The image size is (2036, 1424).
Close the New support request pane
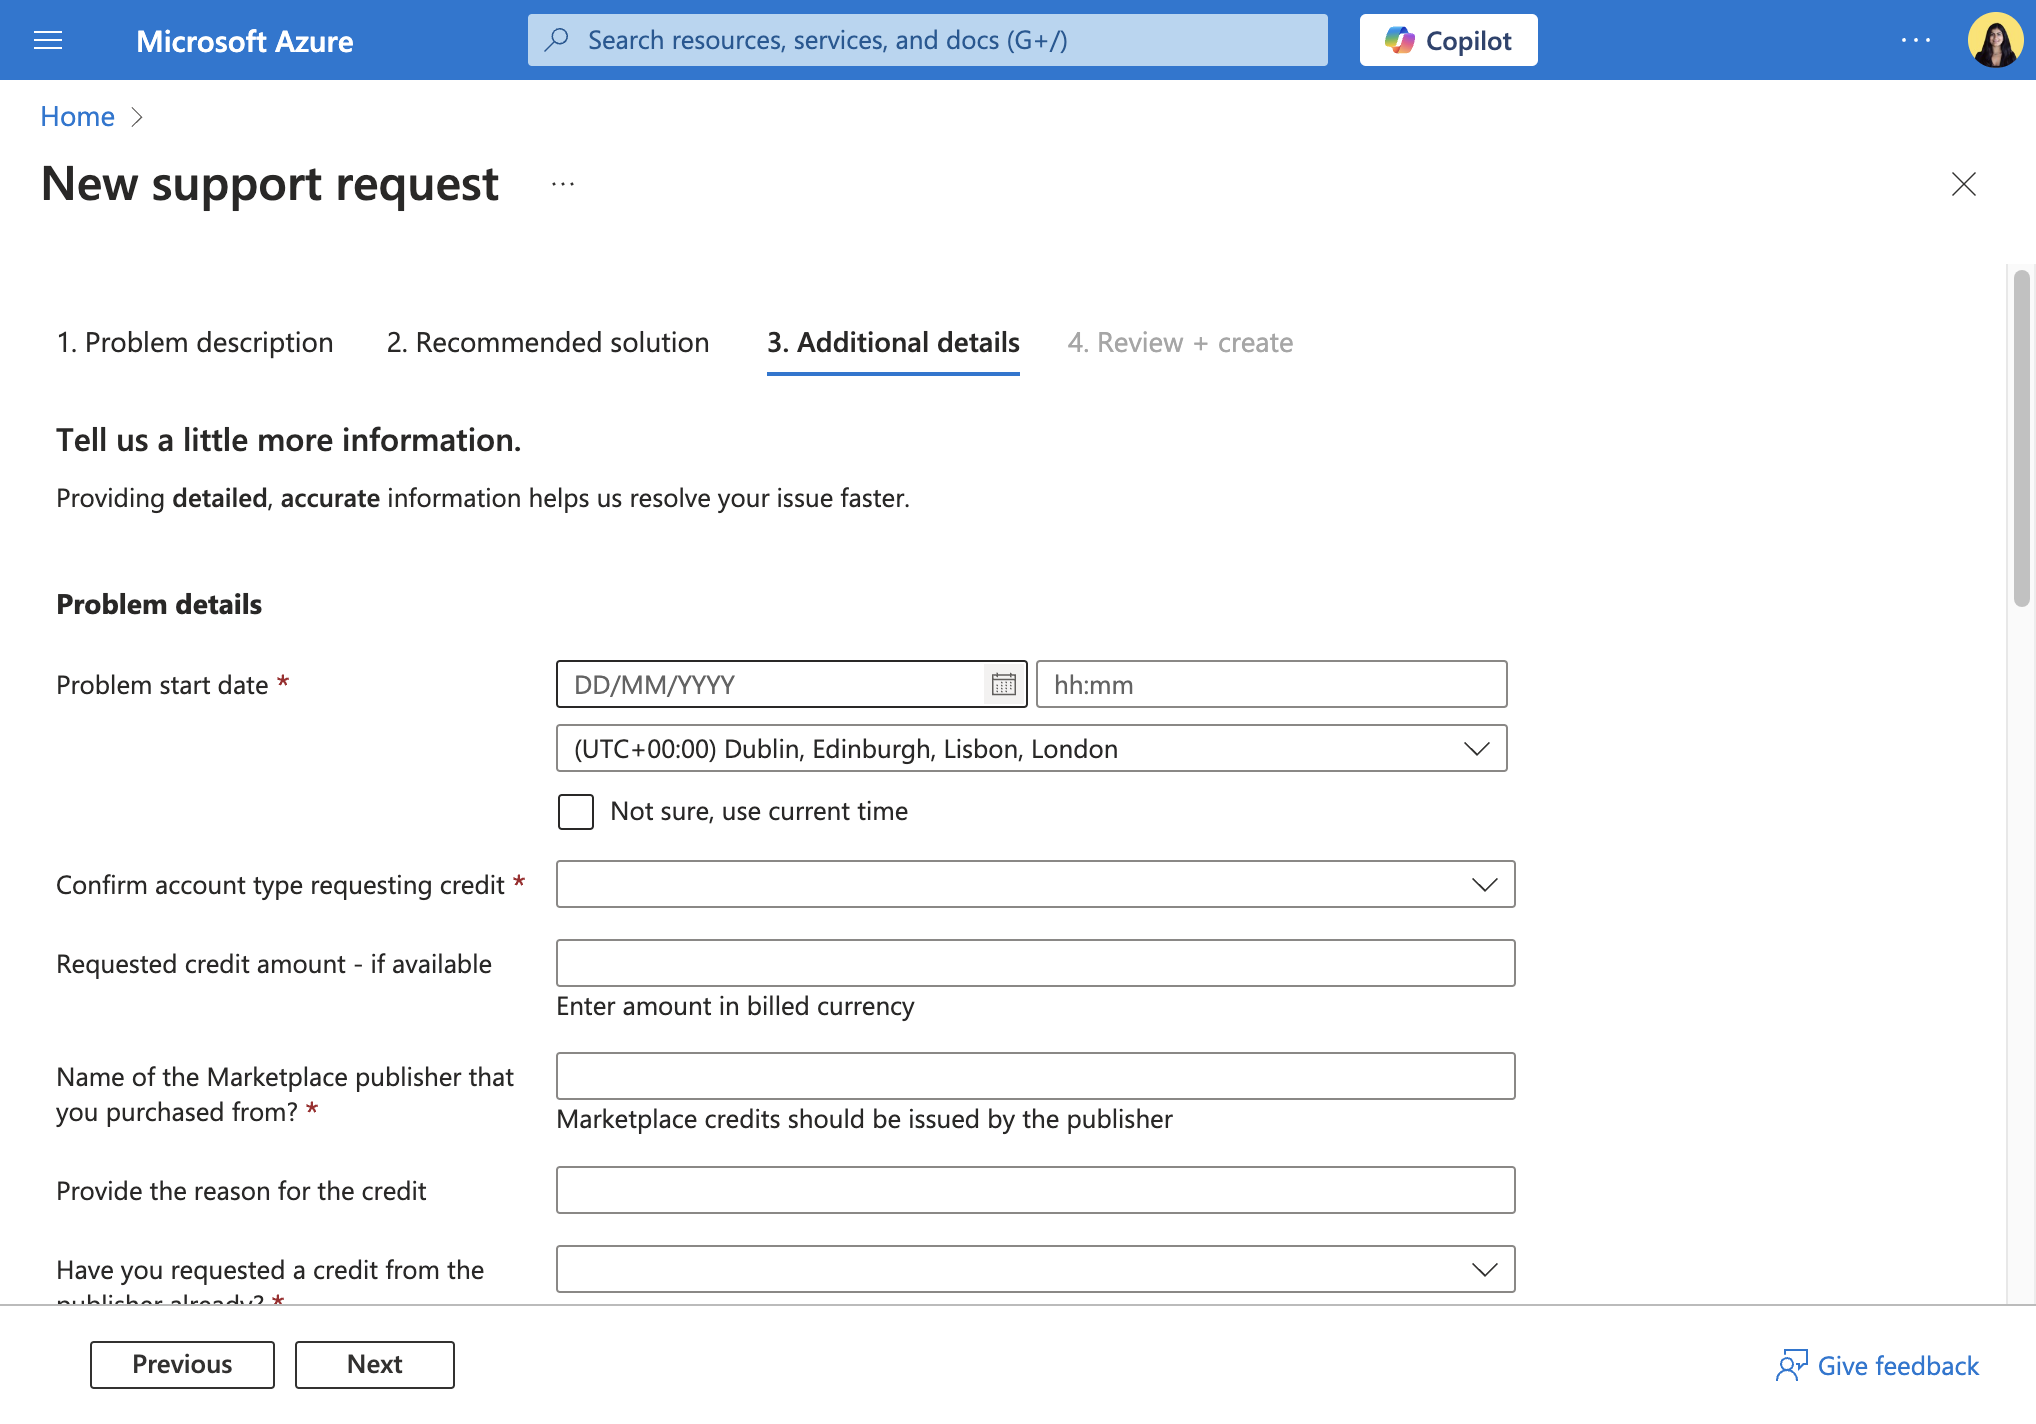[x=1964, y=184]
